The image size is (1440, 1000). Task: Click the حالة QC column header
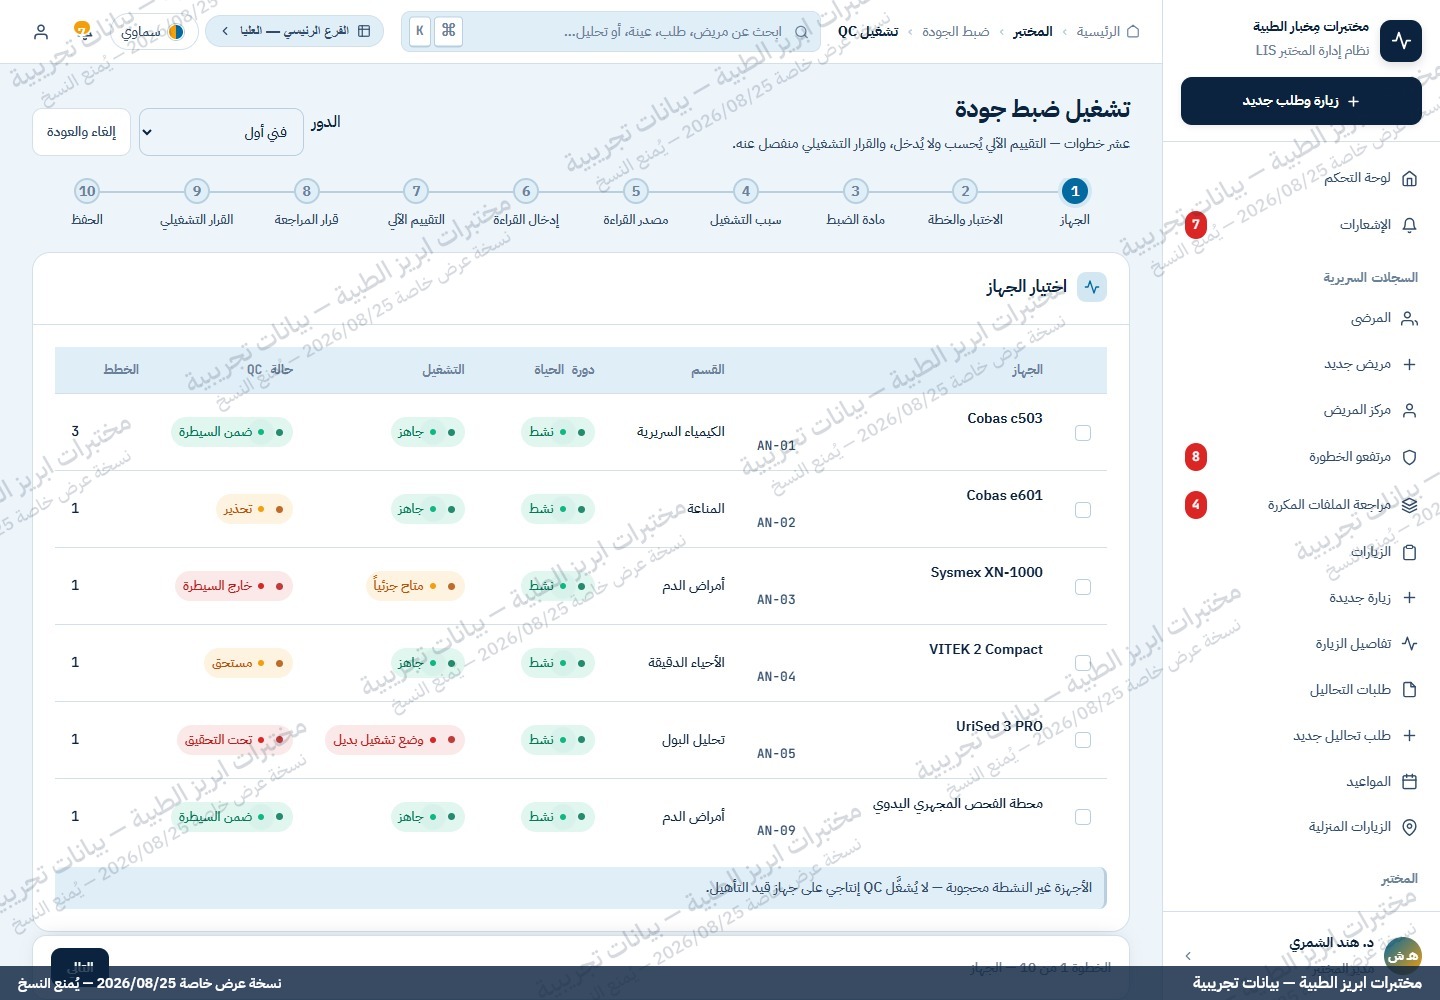point(269,370)
